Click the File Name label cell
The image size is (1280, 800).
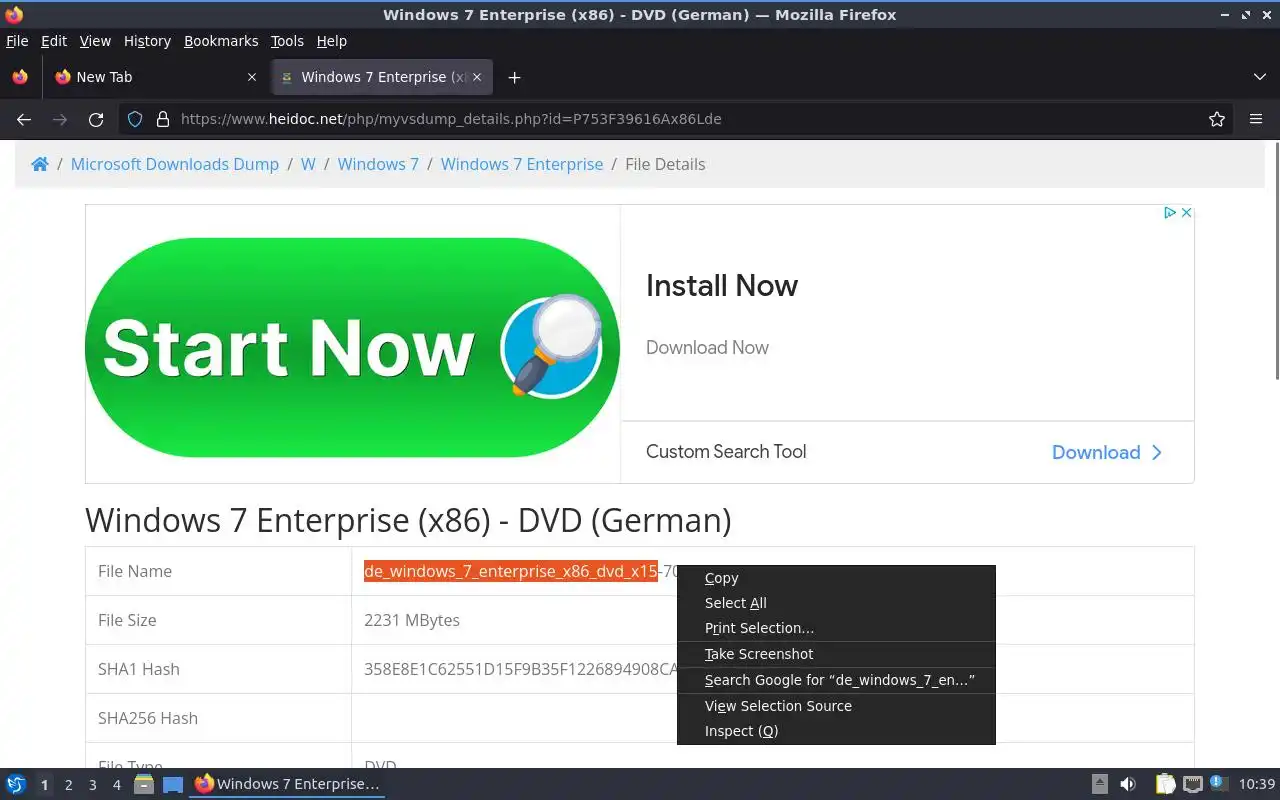click(218, 571)
